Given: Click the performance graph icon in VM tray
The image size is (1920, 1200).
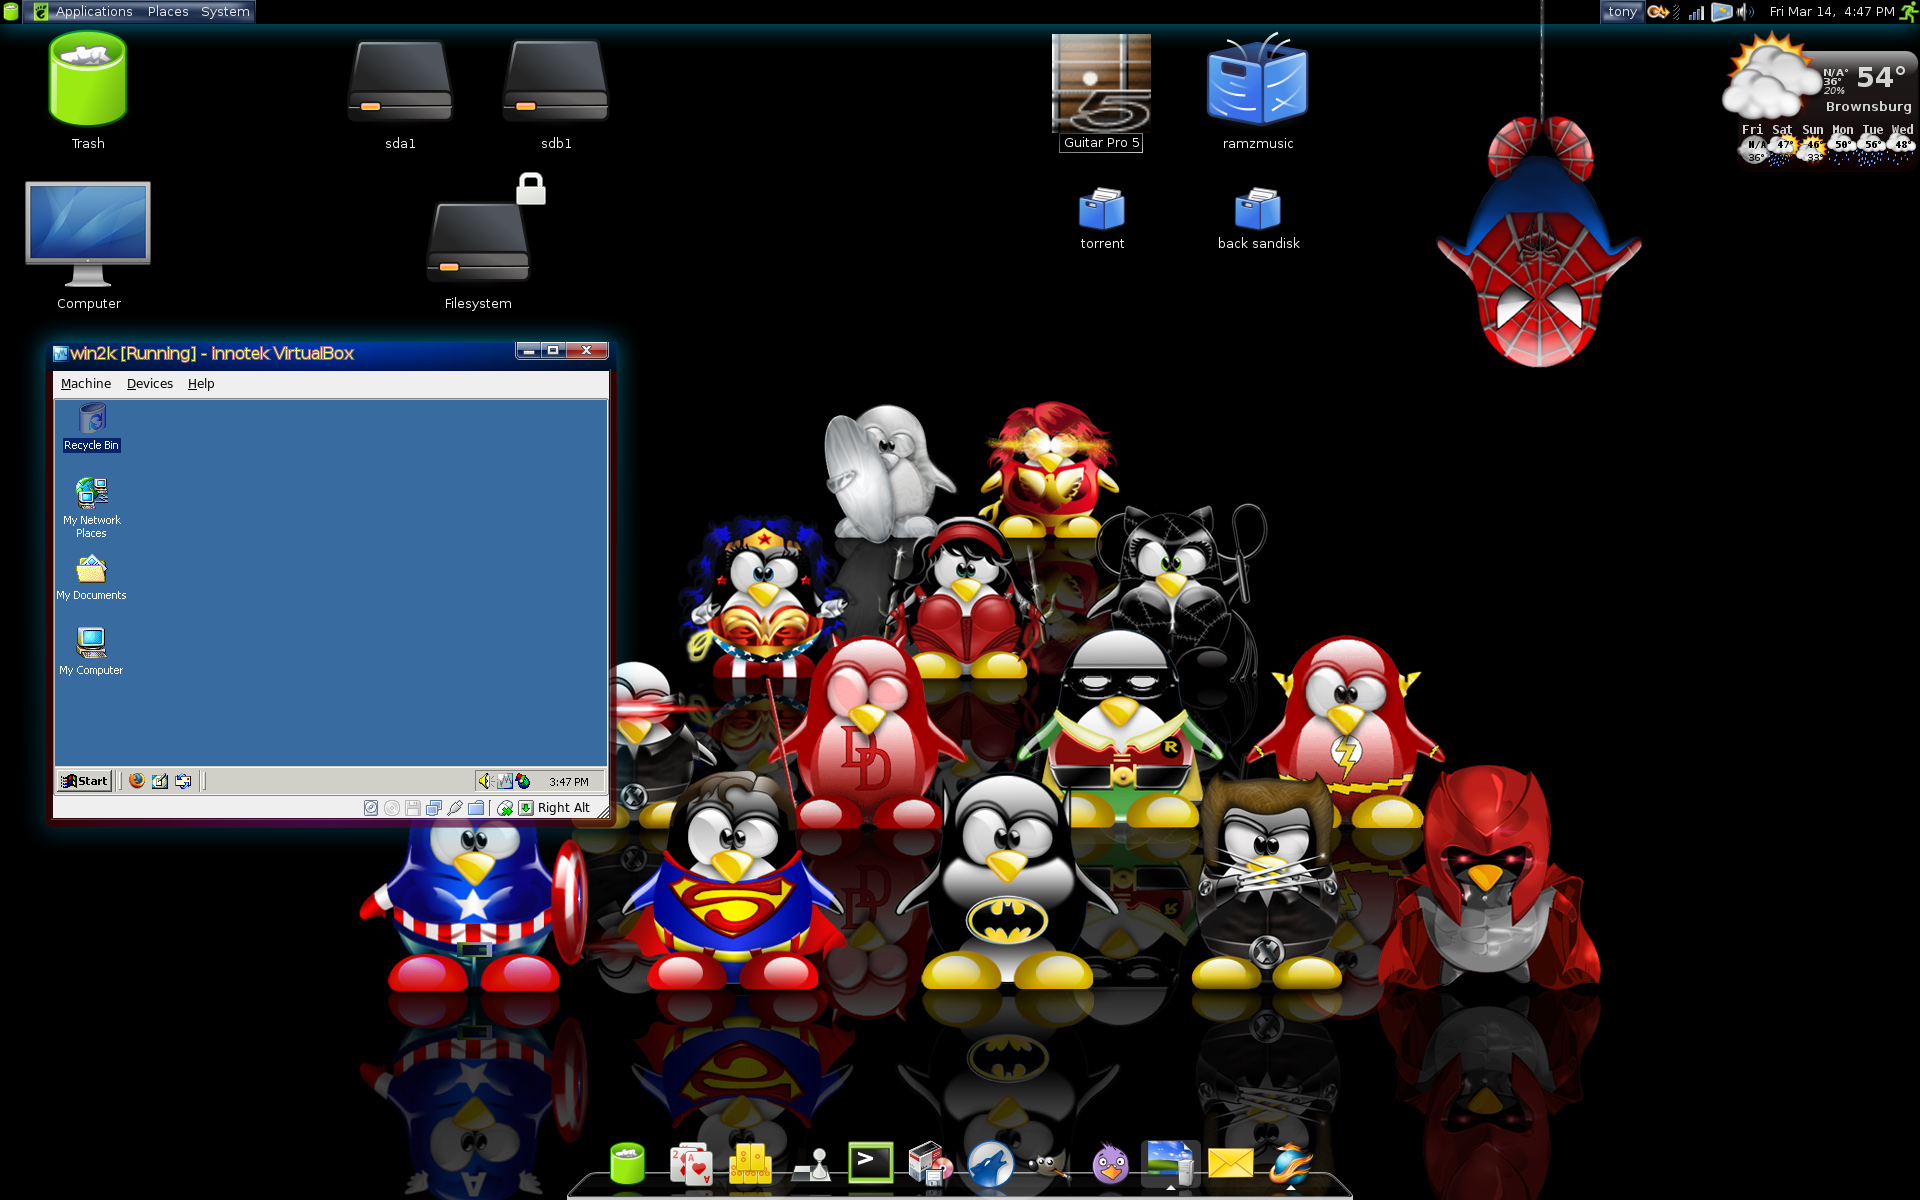Looking at the screenshot, I should [x=504, y=781].
